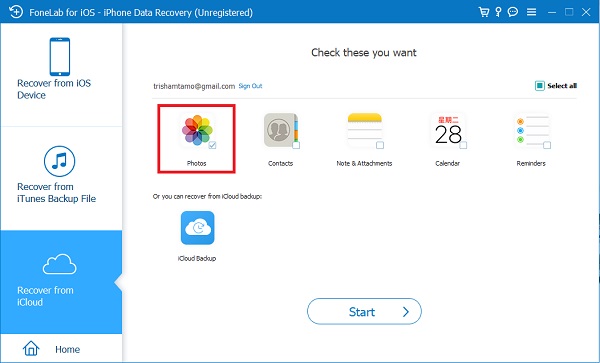Select the Note & Attachments icon
This screenshot has height=363, width=600.
364,130
